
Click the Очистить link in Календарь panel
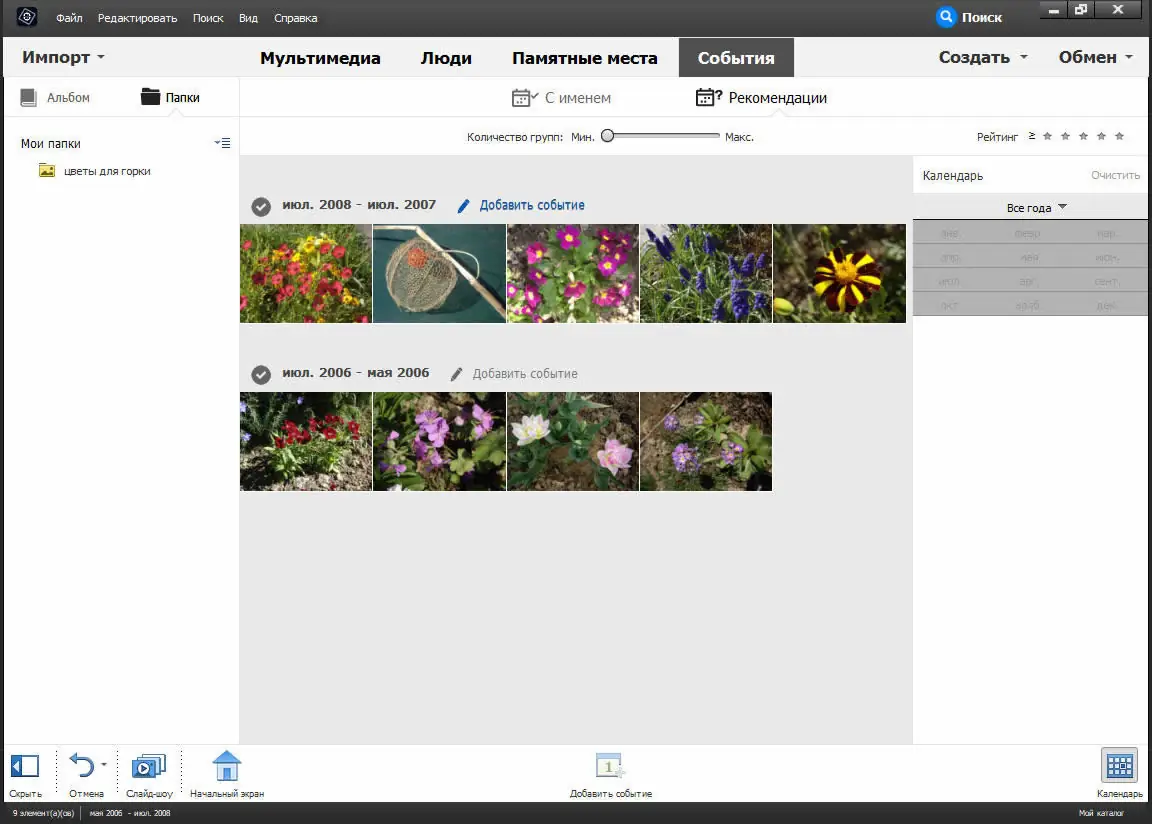(1118, 174)
